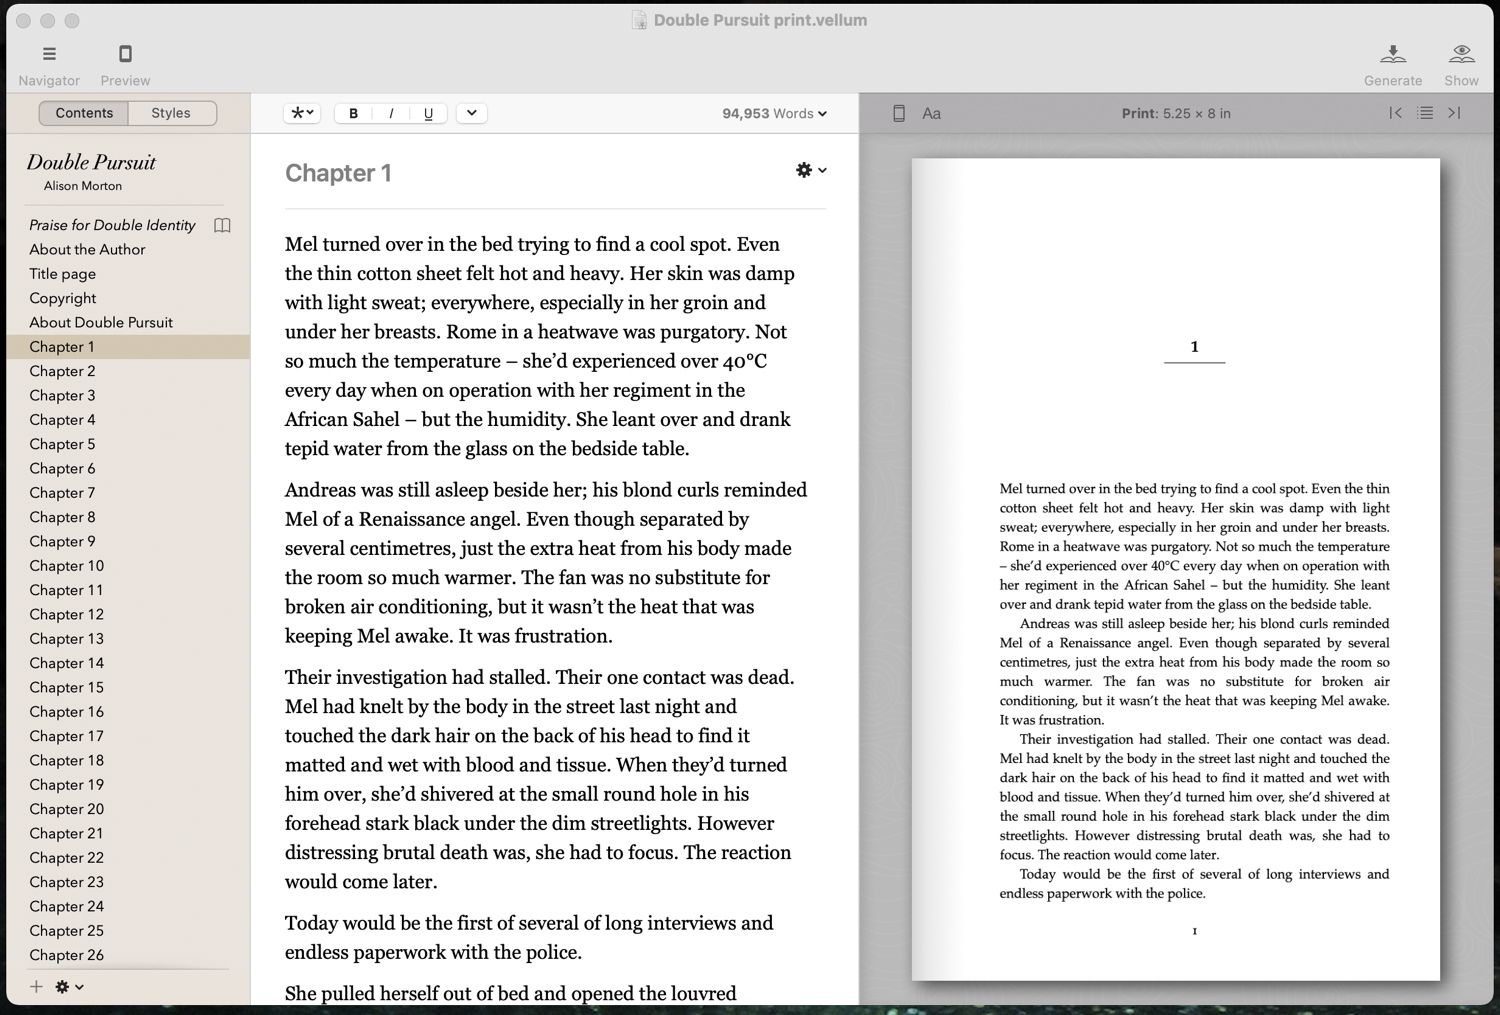Click the Generate book icon
Screen dimensions: 1500x1015
(1392, 54)
